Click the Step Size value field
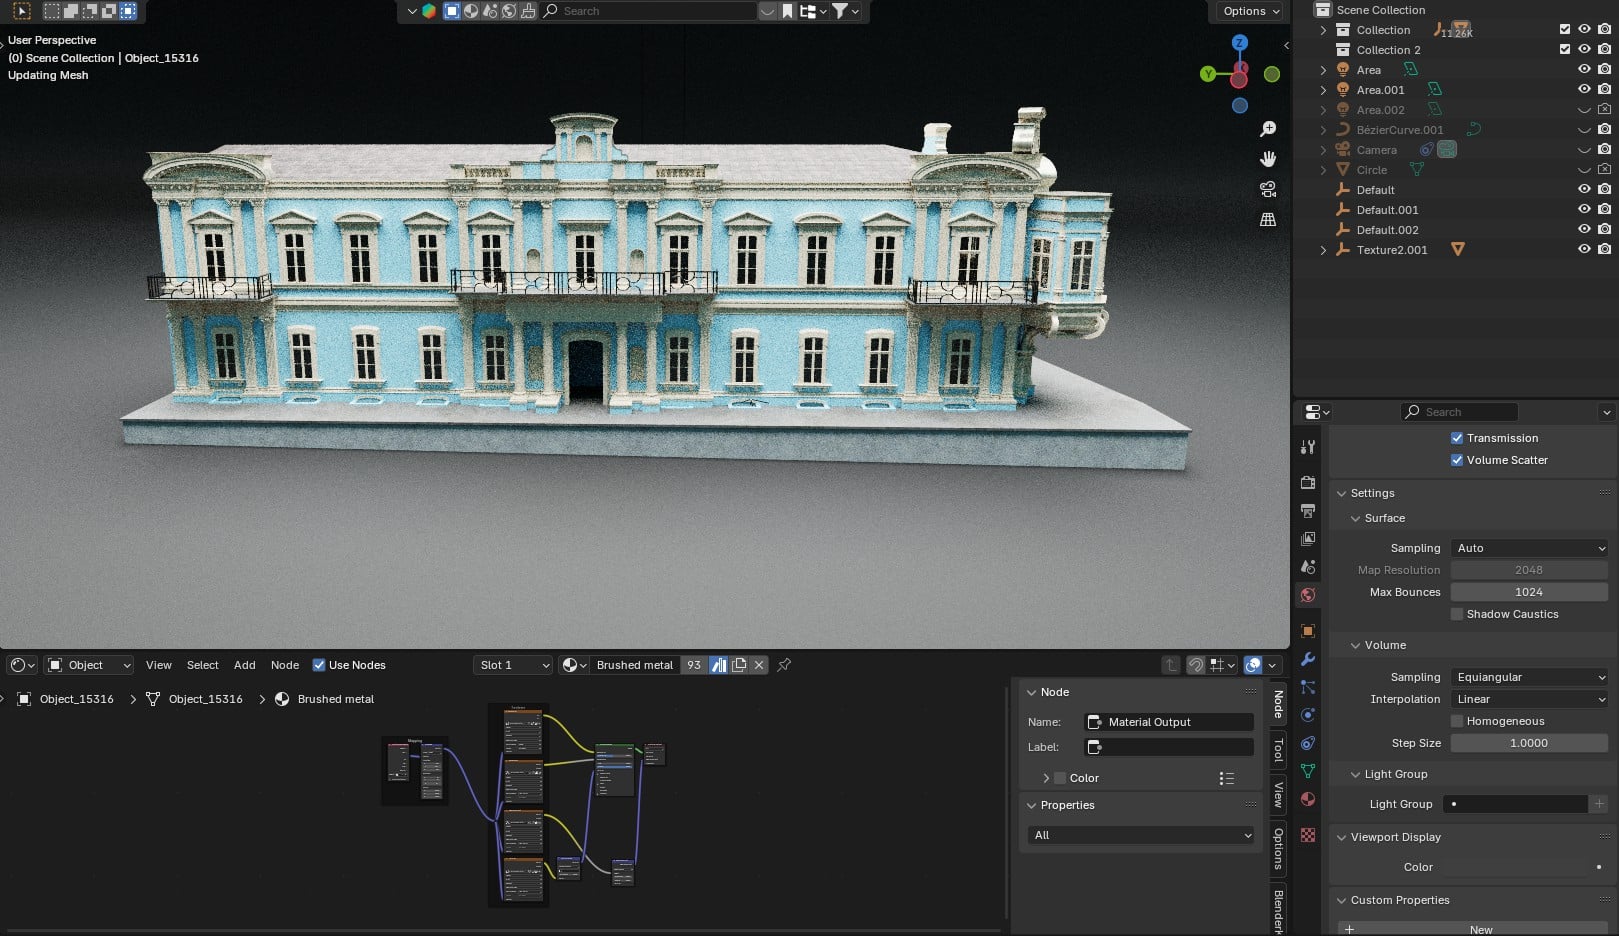The width and height of the screenshot is (1619, 936). 1528,743
